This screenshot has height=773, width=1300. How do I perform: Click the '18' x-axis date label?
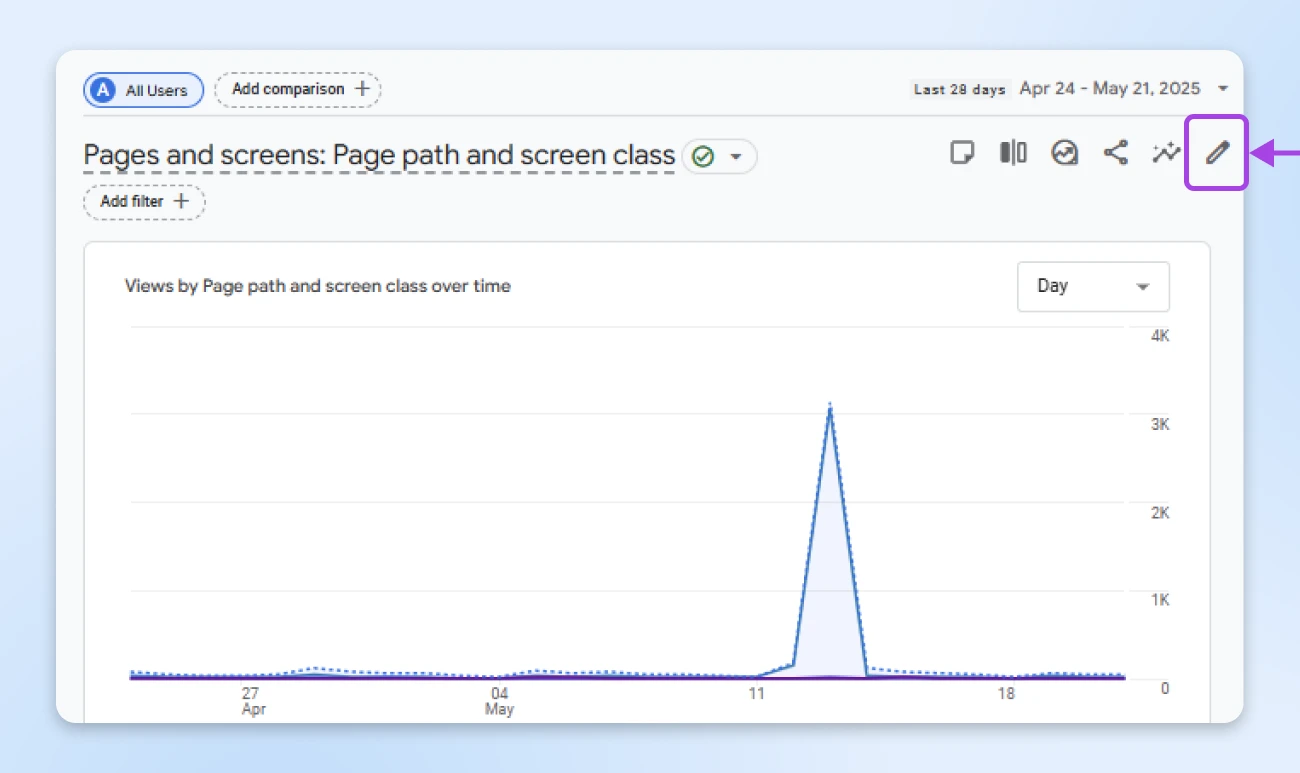(x=1006, y=693)
